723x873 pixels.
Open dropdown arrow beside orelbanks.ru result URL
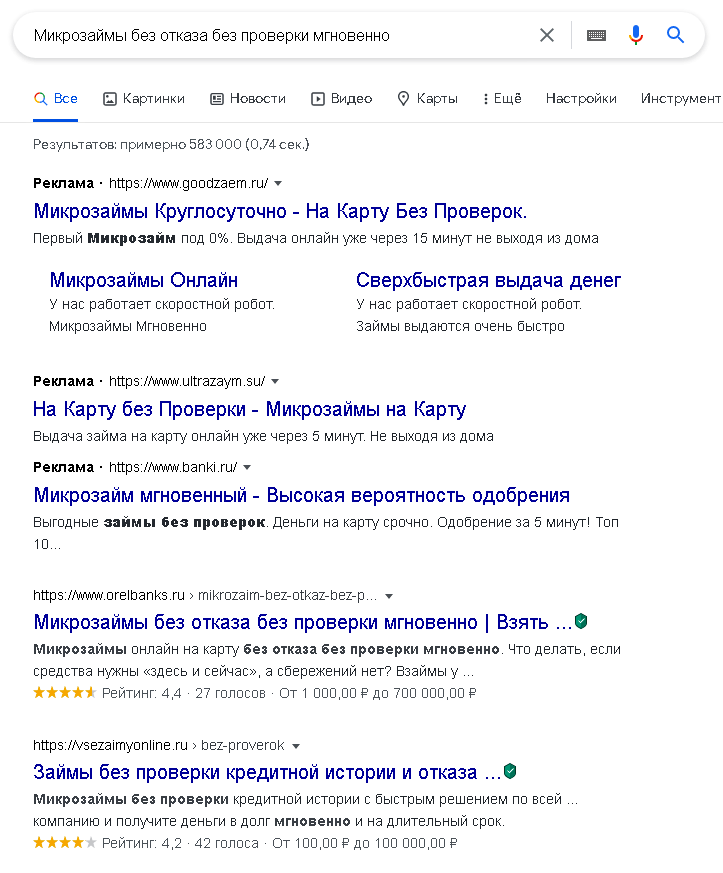[x=389, y=595]
